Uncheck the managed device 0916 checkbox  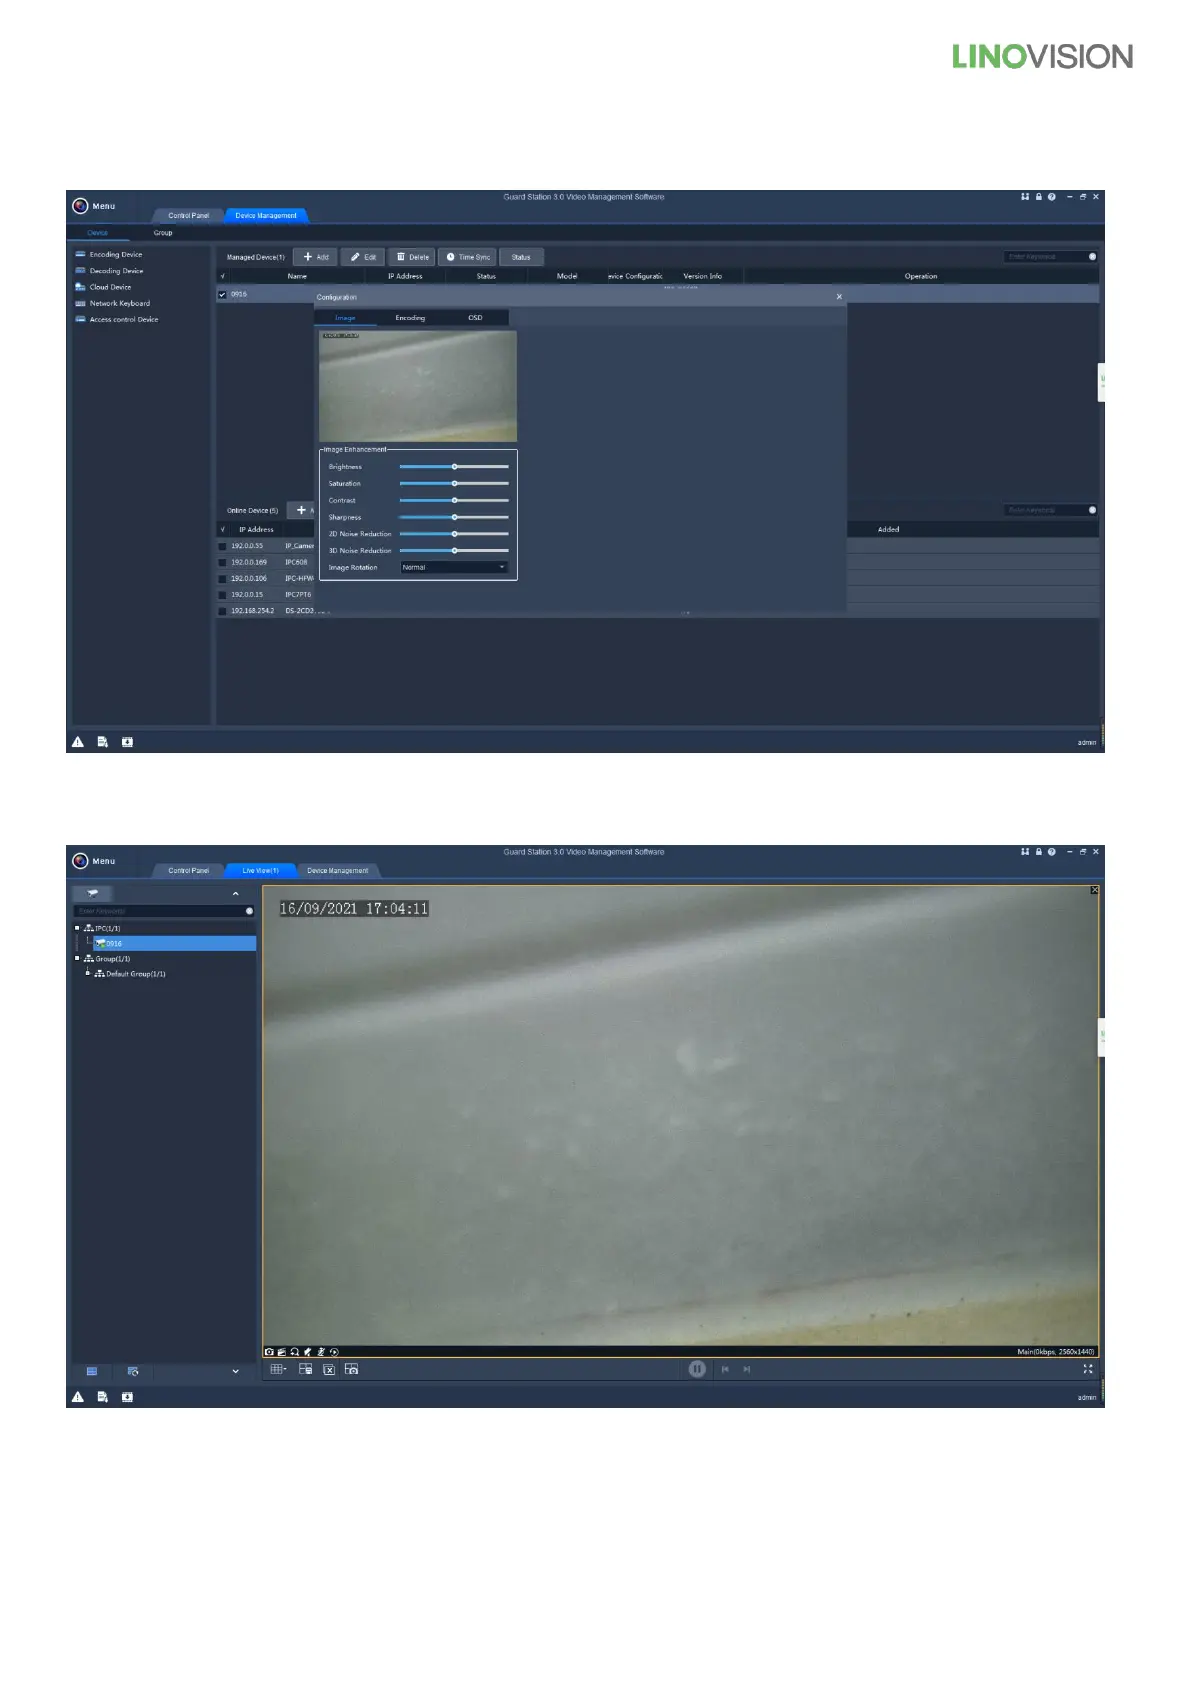222,294
